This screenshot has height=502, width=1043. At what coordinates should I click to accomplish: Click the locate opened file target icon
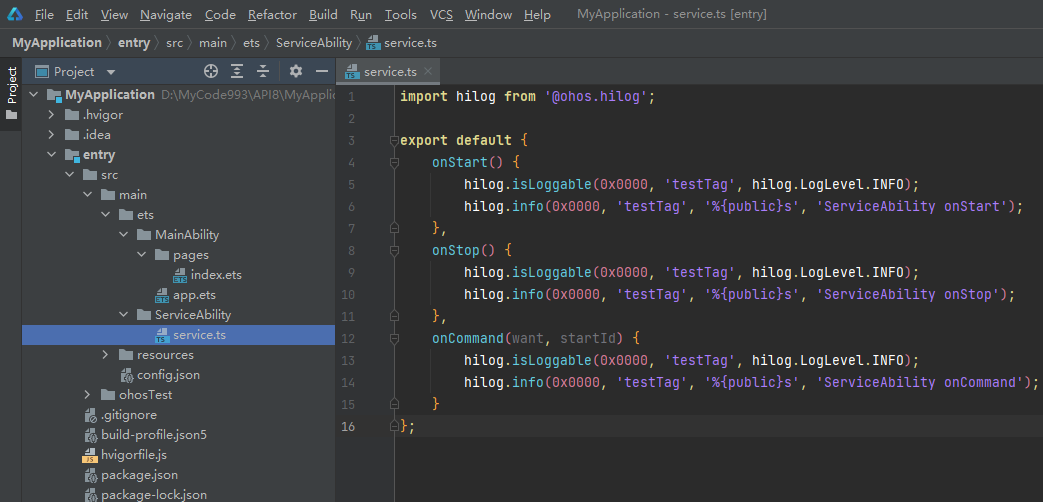(x=210, y=72)
